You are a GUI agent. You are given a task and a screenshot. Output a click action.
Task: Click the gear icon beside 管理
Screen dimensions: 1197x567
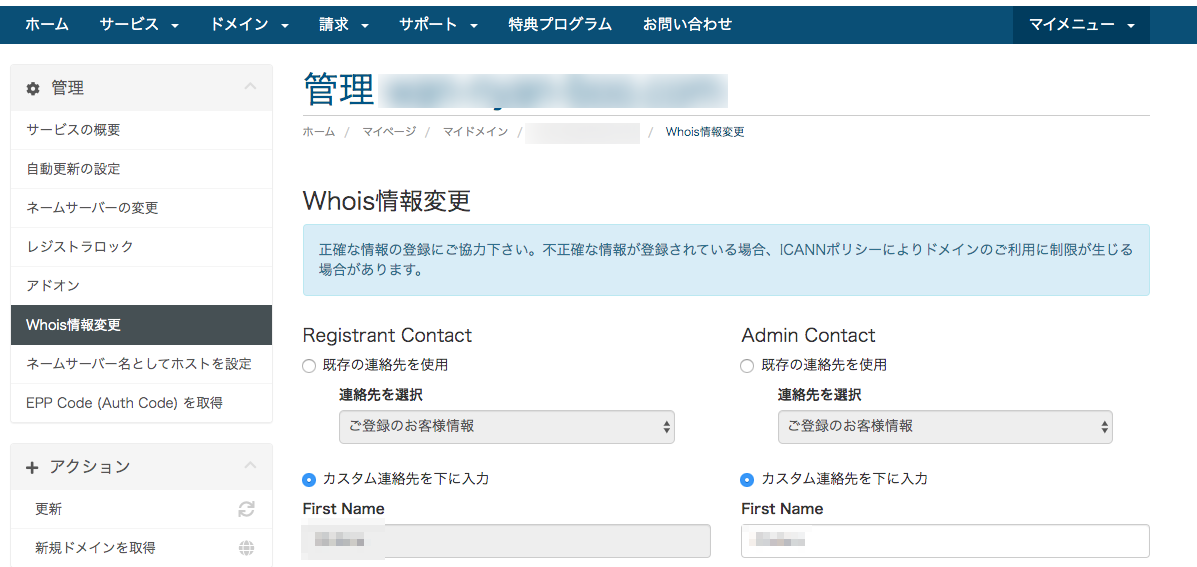33,89
